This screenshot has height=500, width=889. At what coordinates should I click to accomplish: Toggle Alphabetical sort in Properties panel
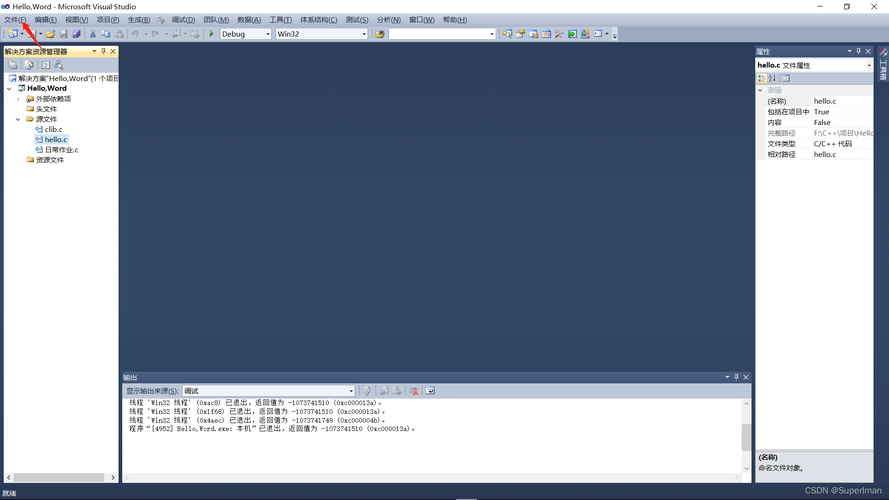772,78
